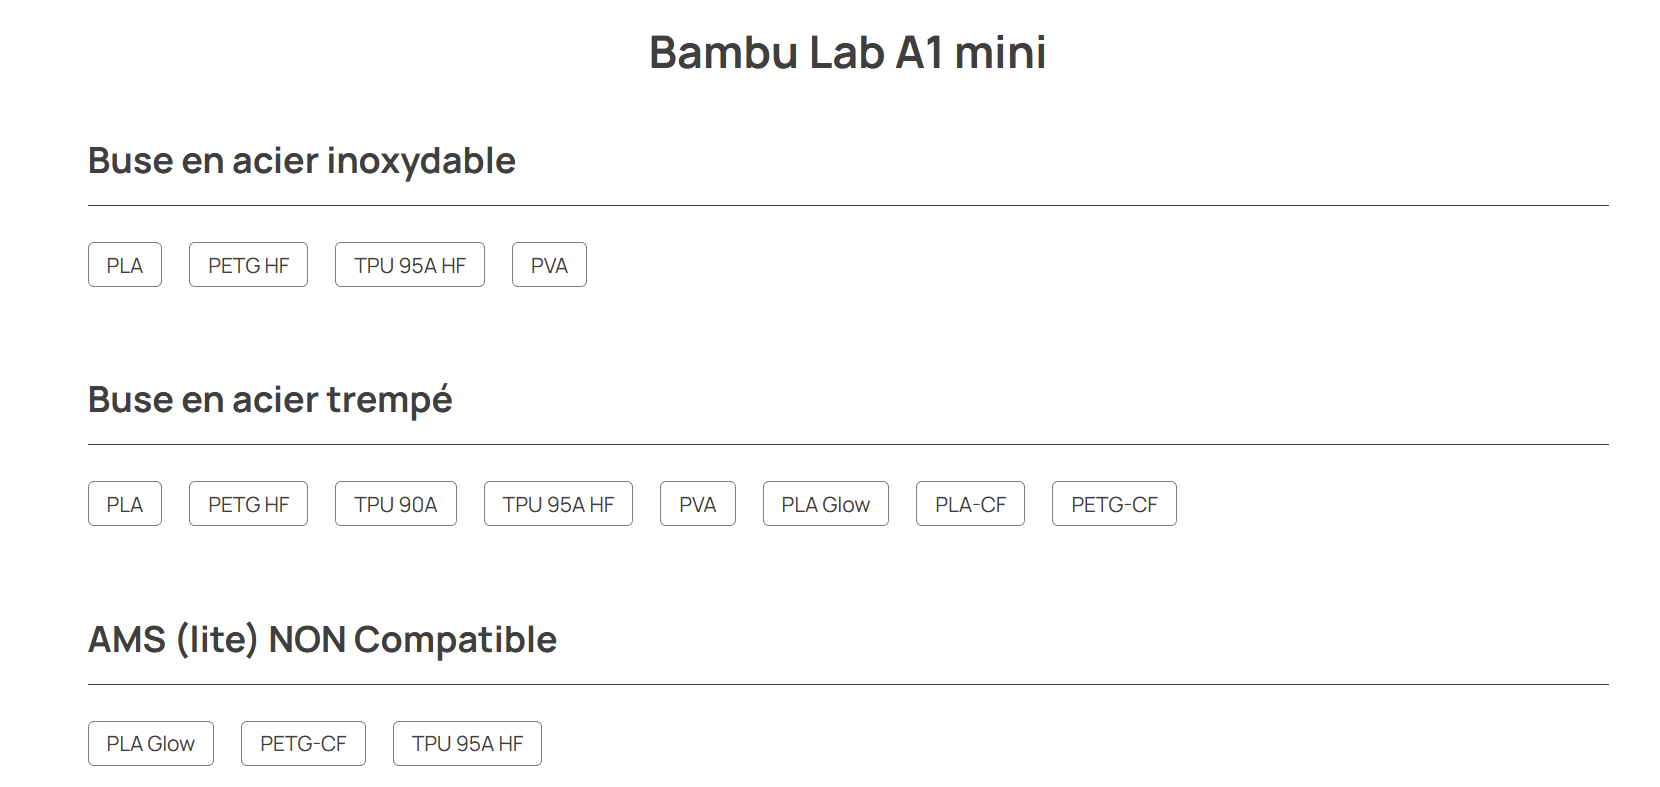
Task: Click PLA tag under Buse en acier inoxydable
Action: click(x=125, y=265)
